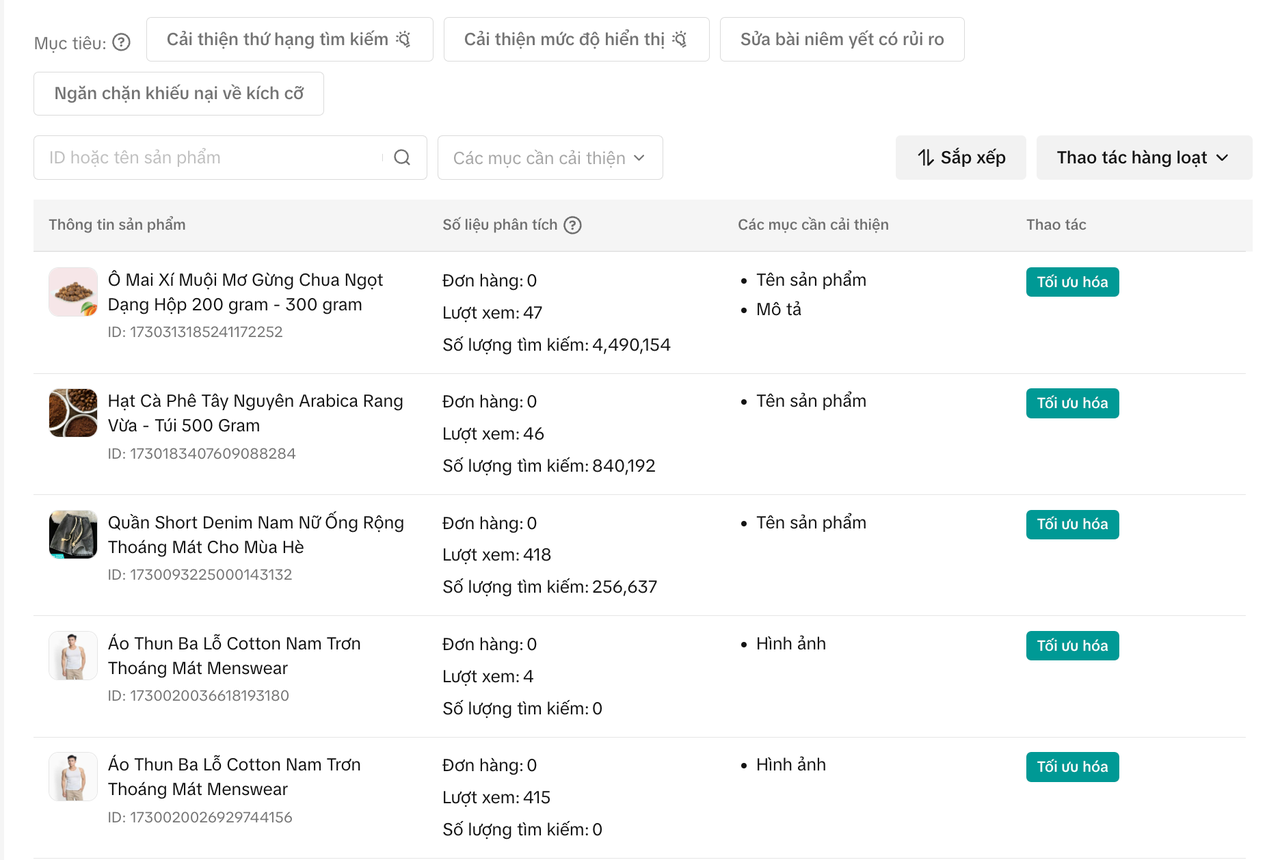Open the Arabica coffee beans product image

73,413
